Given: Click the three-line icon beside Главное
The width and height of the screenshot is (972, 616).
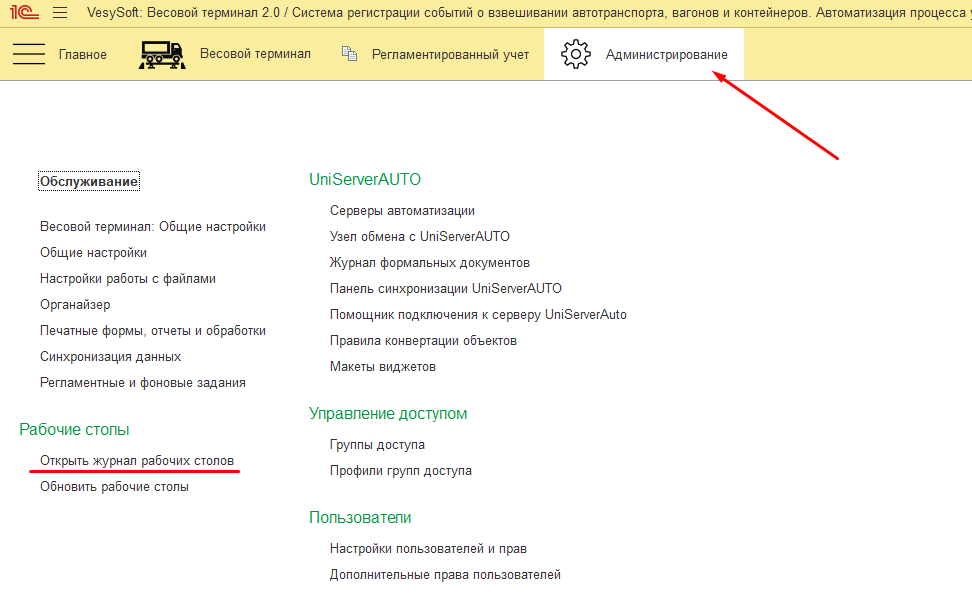Looking at the screenshot, I should tap(29, 54).
